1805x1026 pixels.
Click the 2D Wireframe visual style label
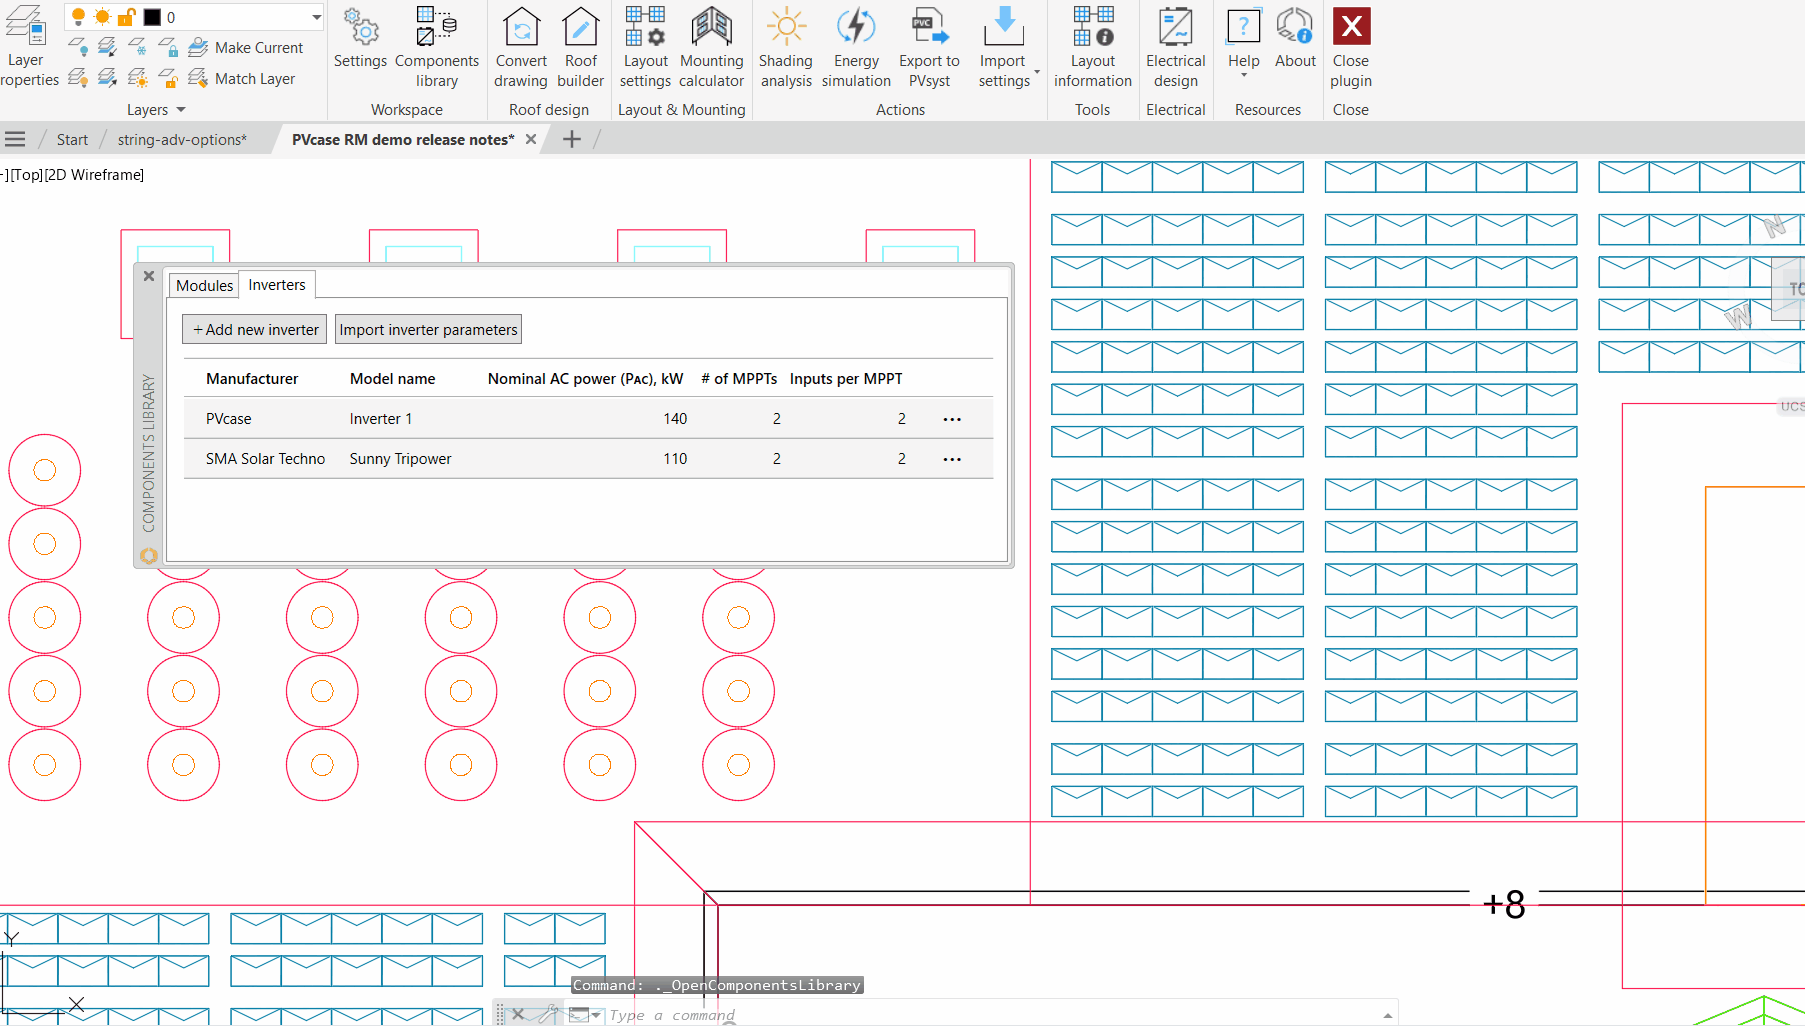[94, 175]
